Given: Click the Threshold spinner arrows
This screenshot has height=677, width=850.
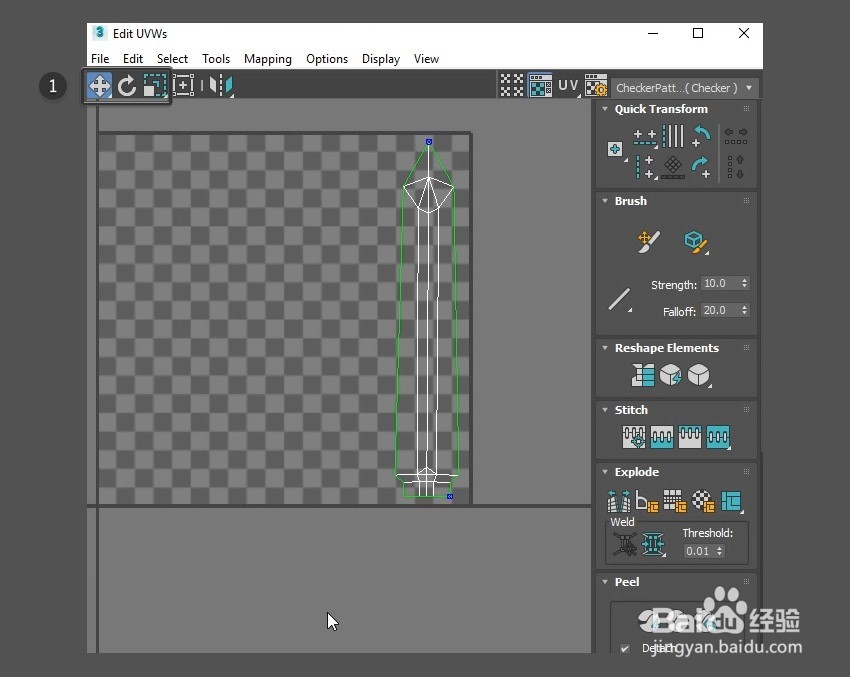Looking at the screenshot, I should (x=720, y=551).
